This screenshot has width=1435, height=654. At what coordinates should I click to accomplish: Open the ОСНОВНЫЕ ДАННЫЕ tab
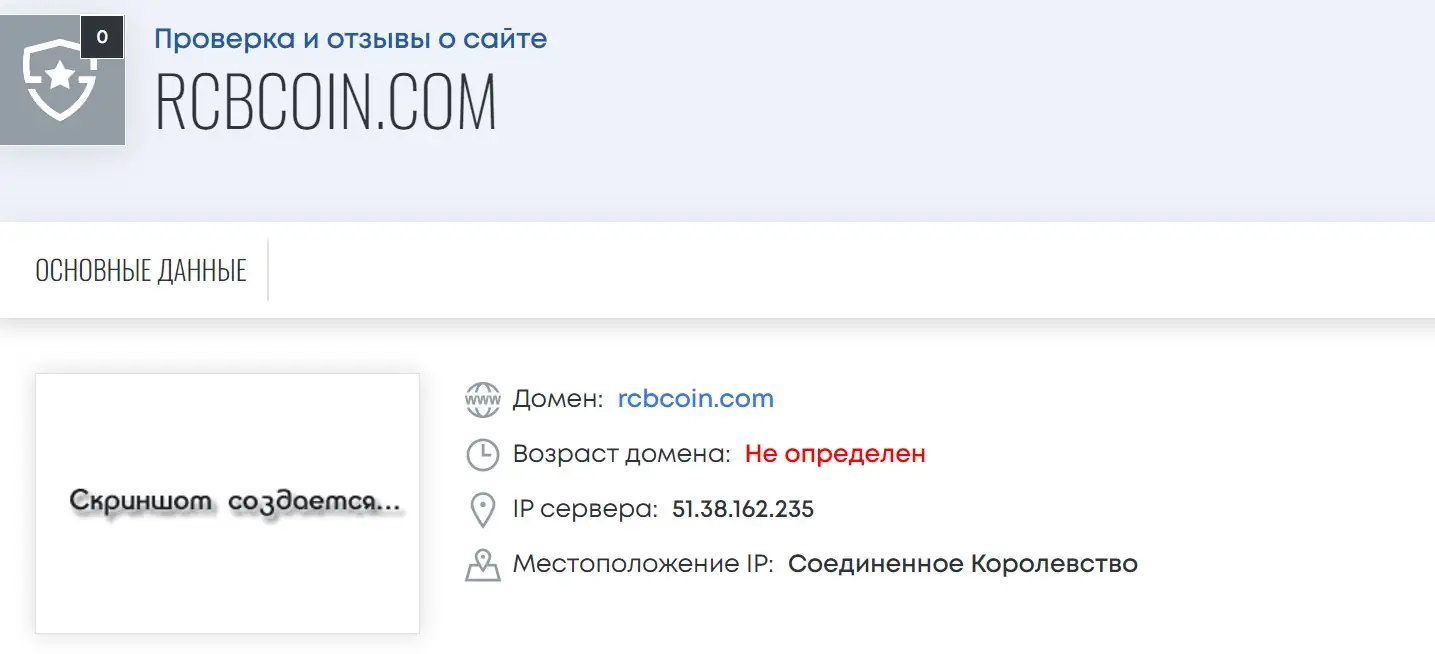[x=141, y=270]
